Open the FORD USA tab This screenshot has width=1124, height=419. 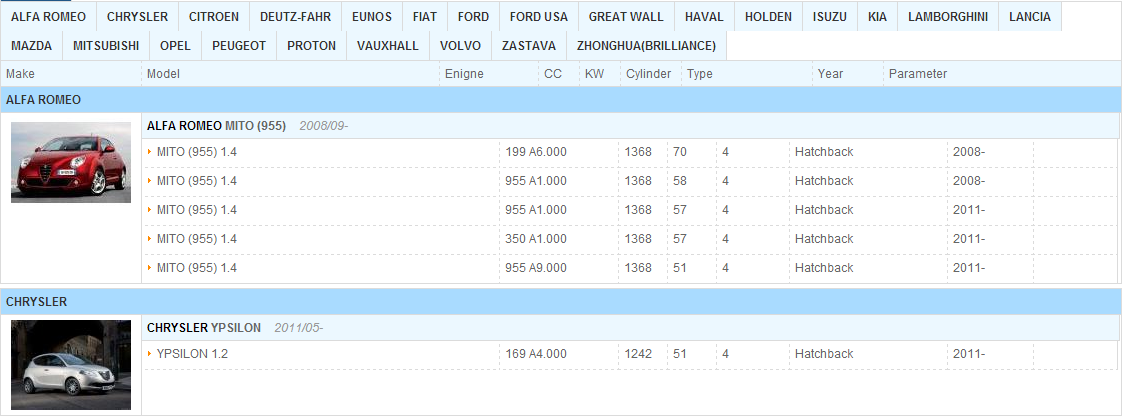(538, 16)
